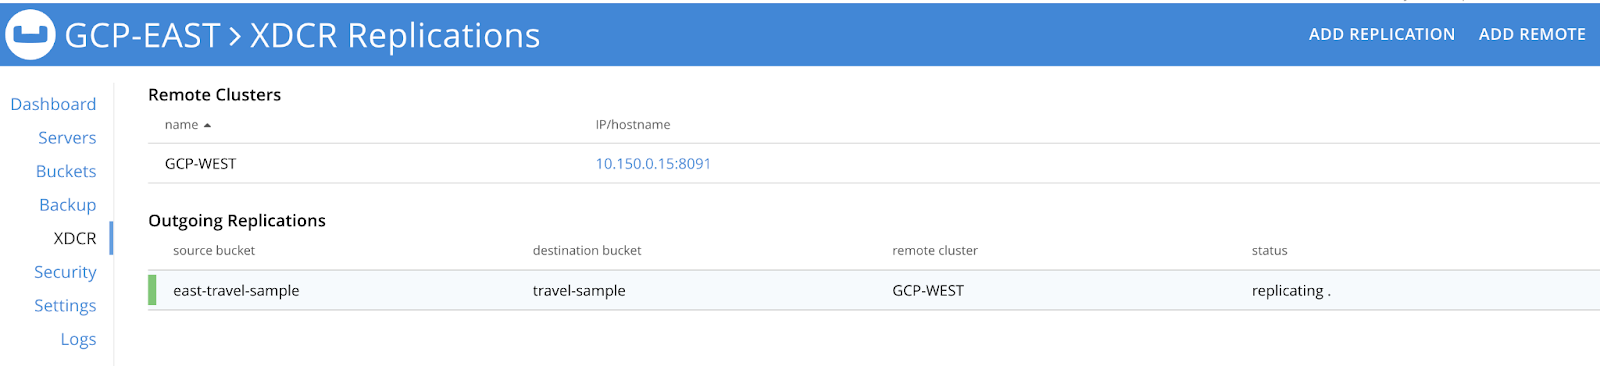Click the Couchbase logo icon

[30, 34]
